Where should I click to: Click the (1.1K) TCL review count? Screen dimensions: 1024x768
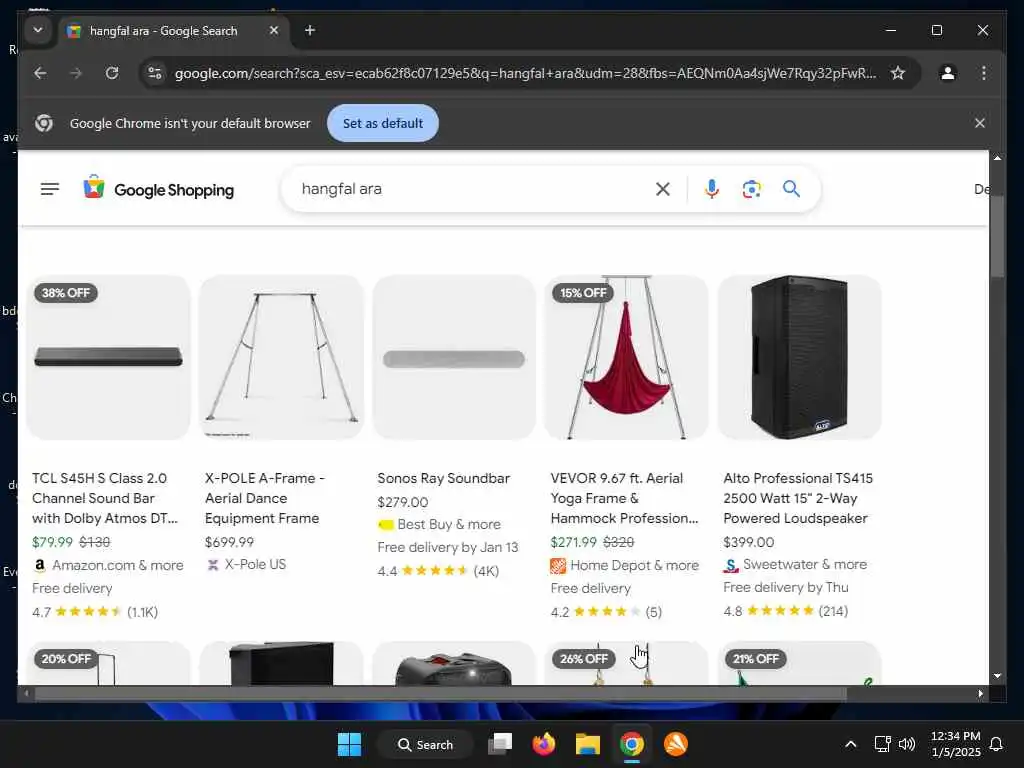click(x=142, y=612)
